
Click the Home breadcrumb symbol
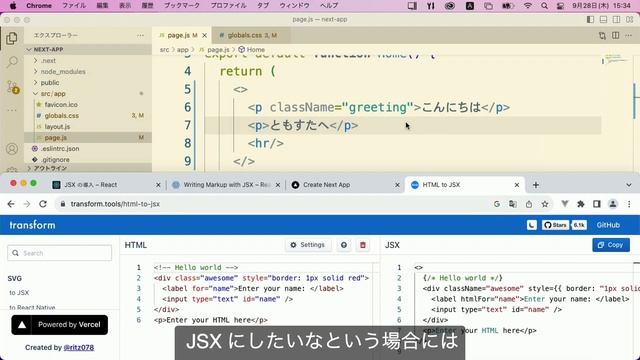(x=251, y=49)
